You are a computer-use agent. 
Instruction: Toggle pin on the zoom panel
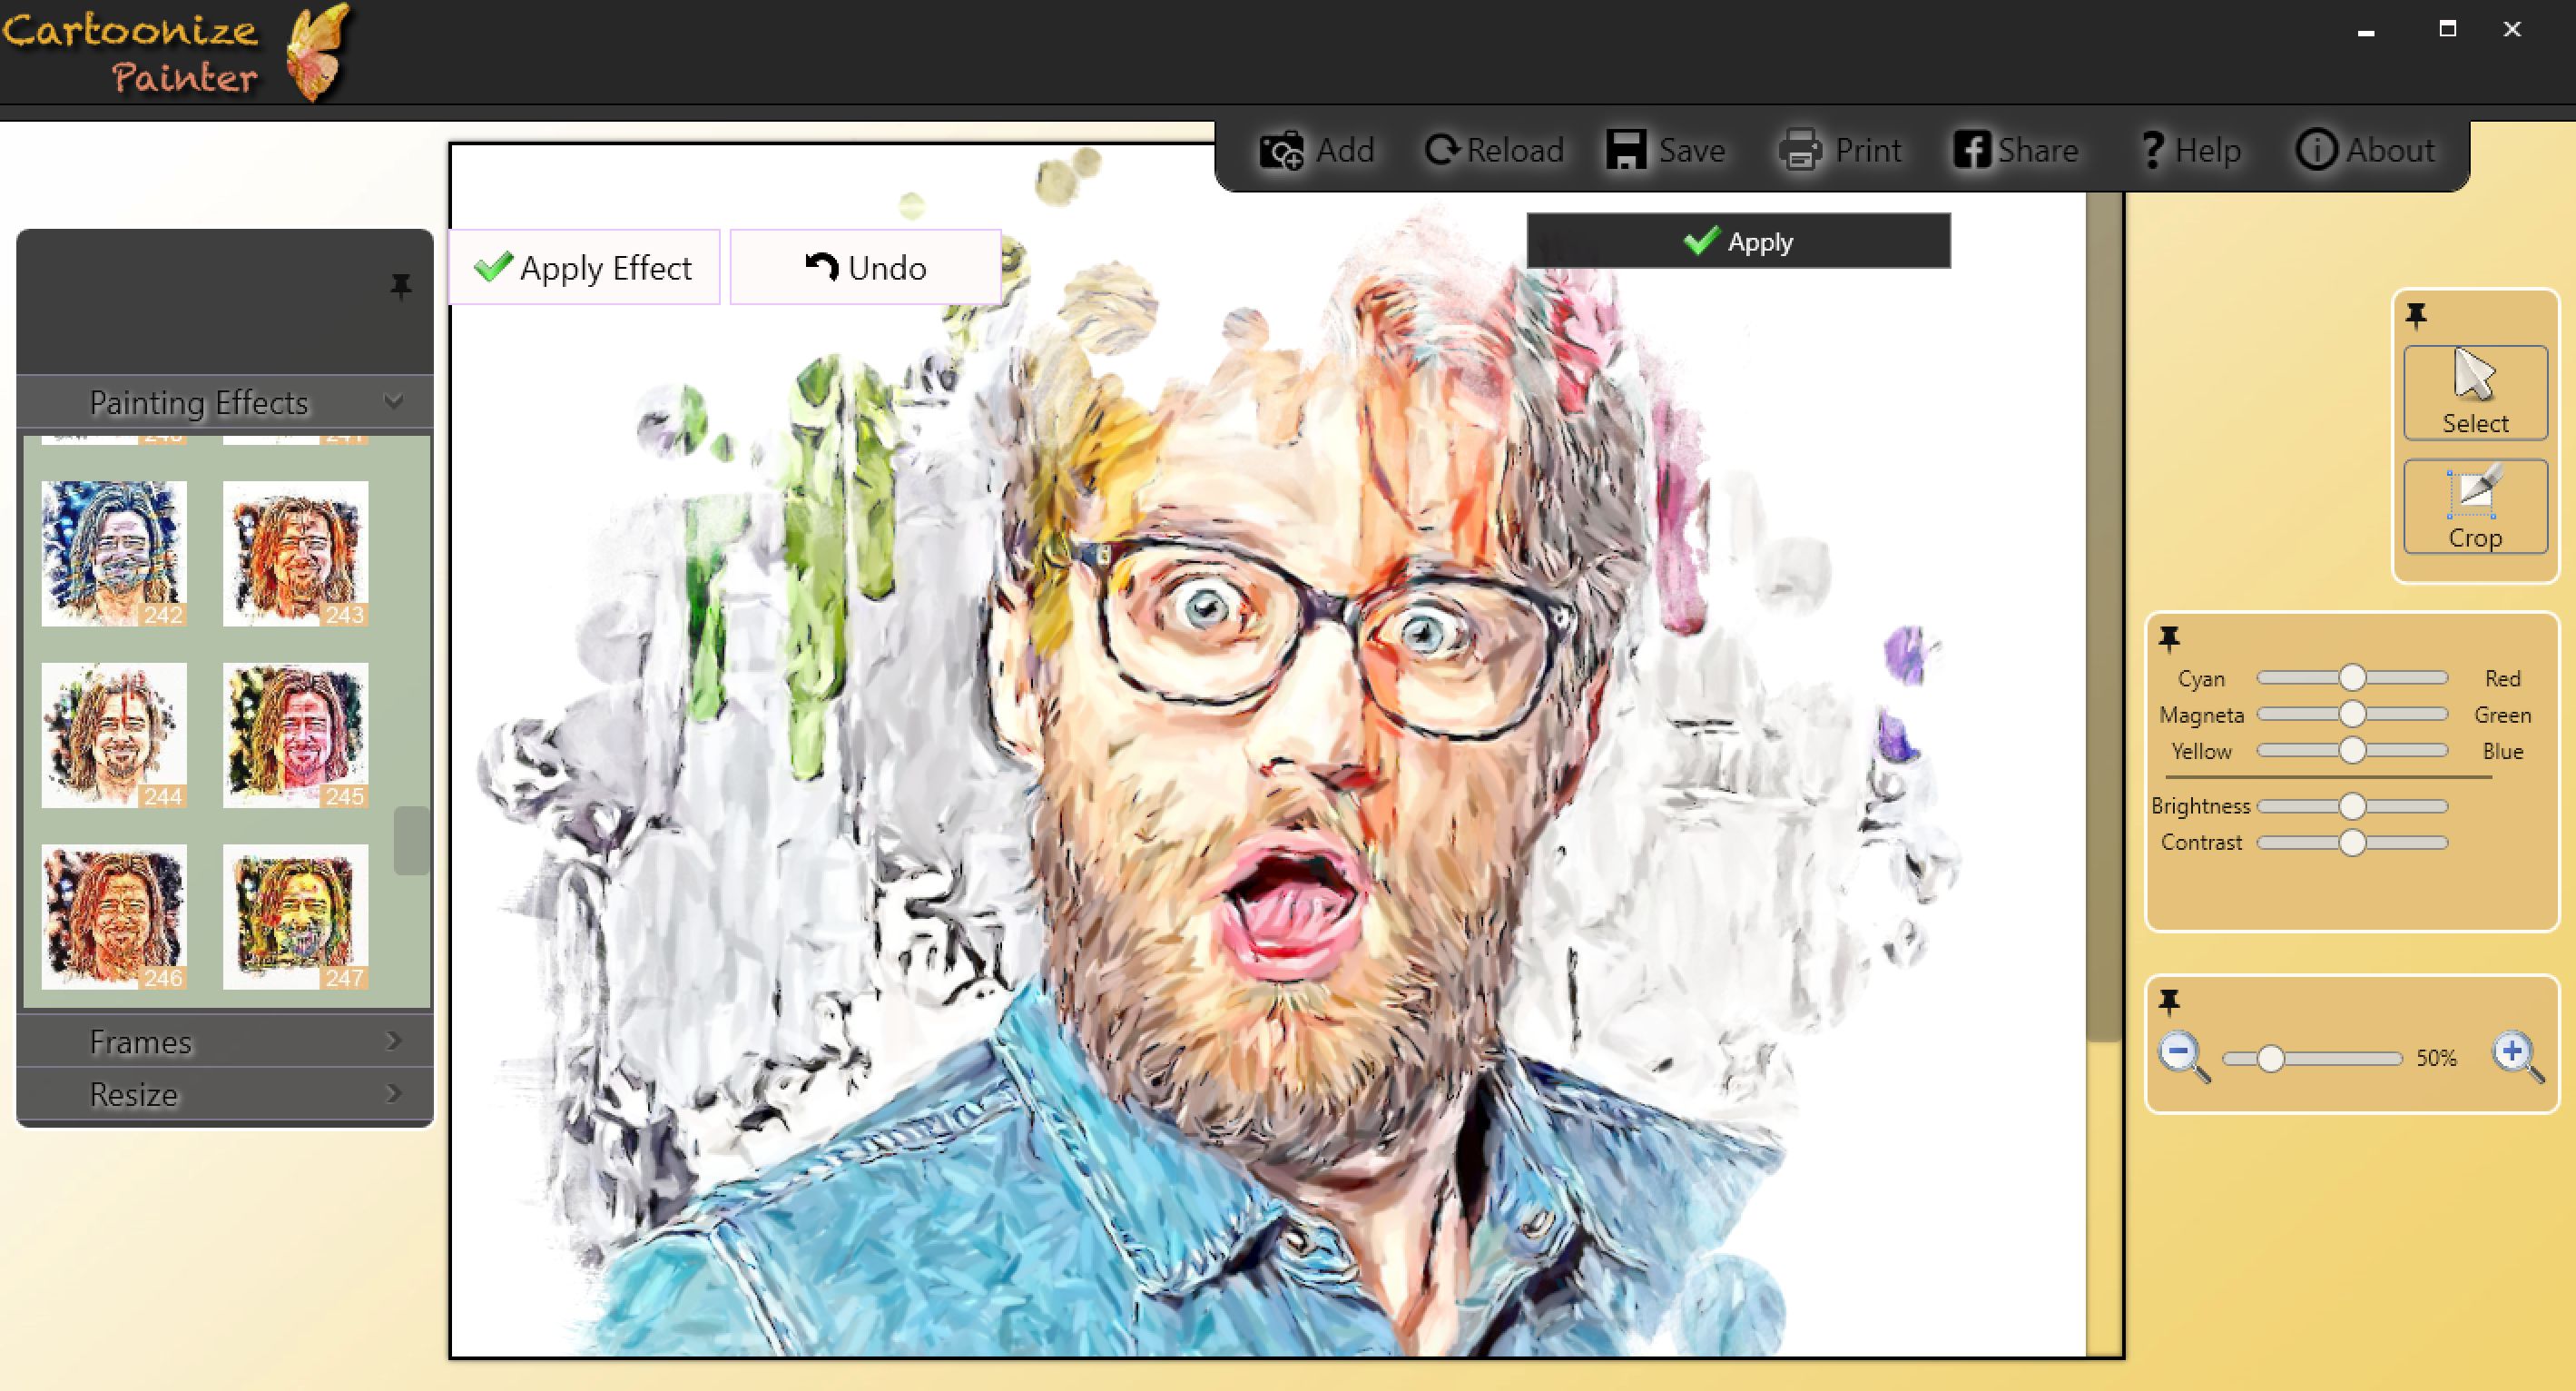2169,1001
